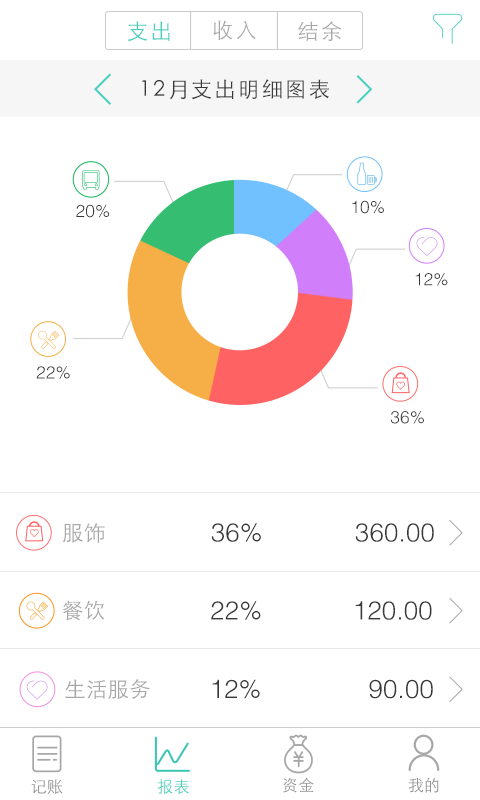This screenshot has height=800, width=480.
Task: Switch to the 结余 tab
Action: coord(320,31)
